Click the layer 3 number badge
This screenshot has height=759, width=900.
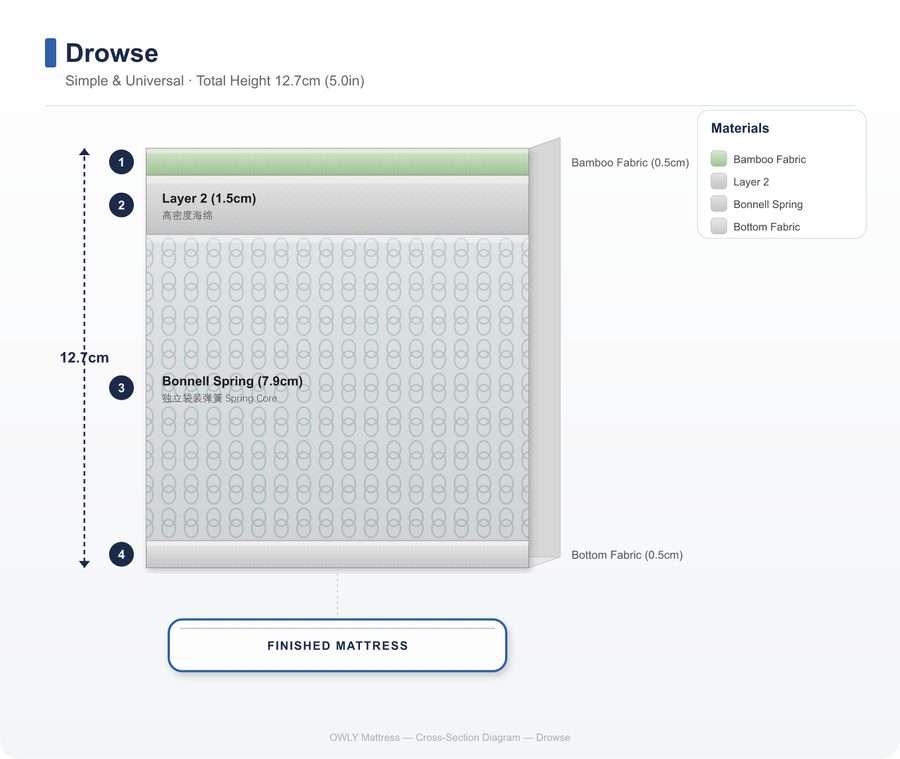(x=121, y=388)
